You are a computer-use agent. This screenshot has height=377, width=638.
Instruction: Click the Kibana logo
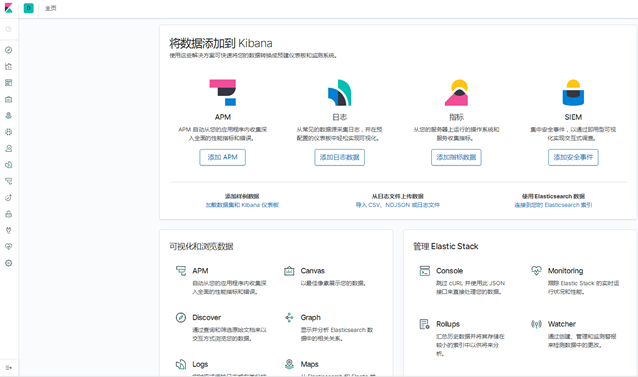click(9, 8)
